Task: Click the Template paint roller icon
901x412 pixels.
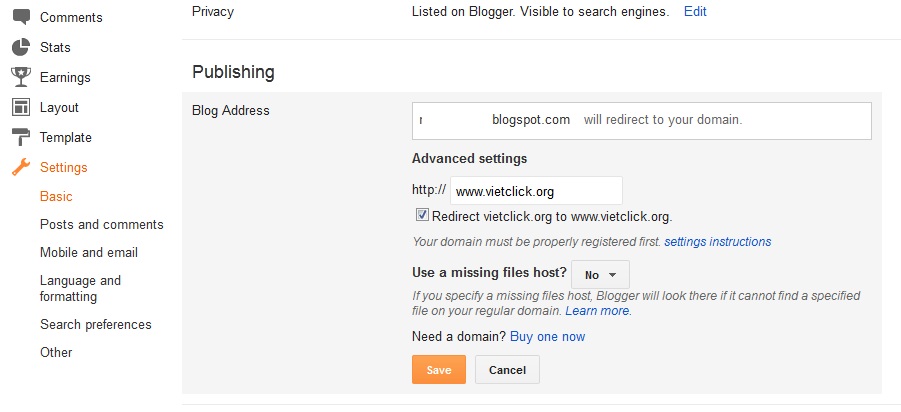Action: pyautogui.click(x=20, y=137)
